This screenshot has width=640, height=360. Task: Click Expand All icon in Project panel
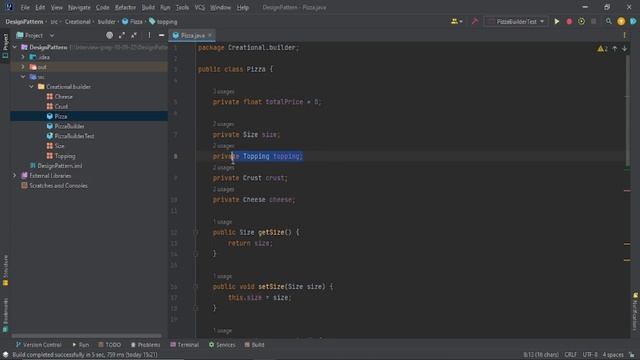(x=122, y=36)
